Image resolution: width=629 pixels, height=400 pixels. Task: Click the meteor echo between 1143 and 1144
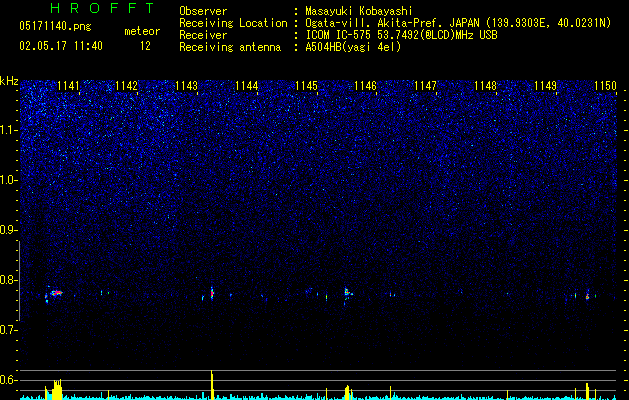tap(212, 294)
